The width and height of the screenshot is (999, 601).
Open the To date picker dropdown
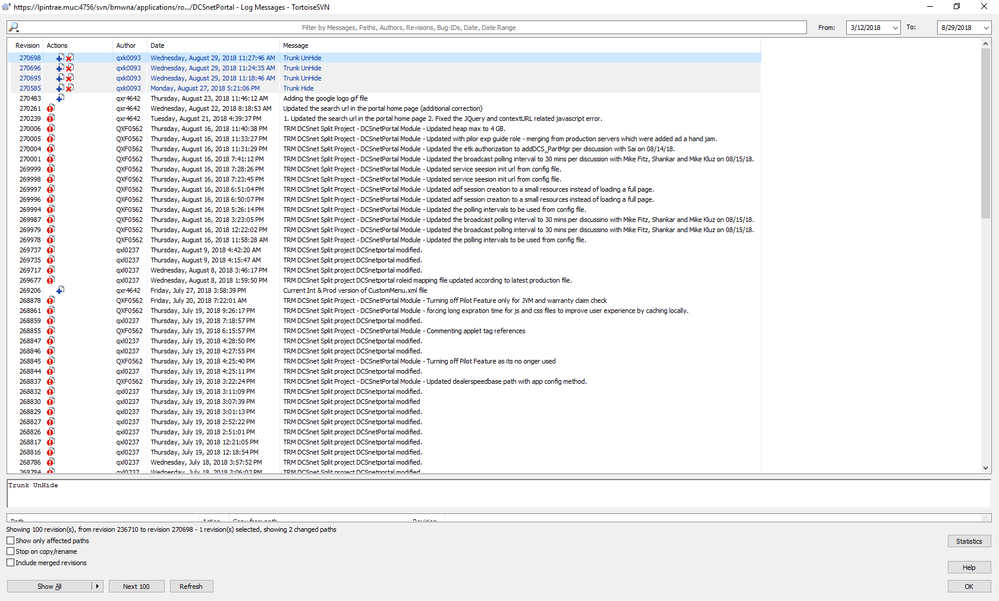pyautogui.click(x=986, y=28)
